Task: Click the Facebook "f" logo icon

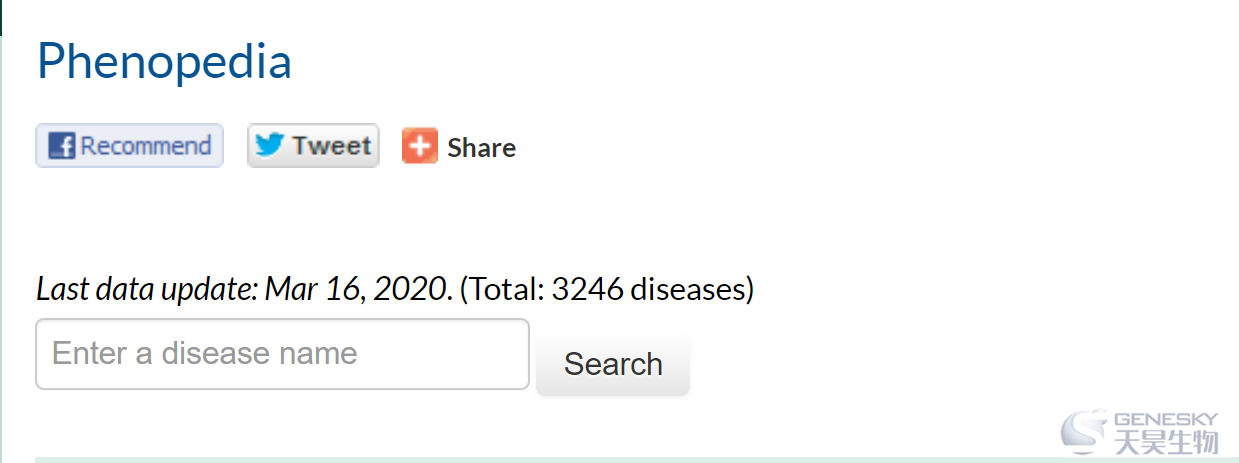Action: (x=62, y=146)
